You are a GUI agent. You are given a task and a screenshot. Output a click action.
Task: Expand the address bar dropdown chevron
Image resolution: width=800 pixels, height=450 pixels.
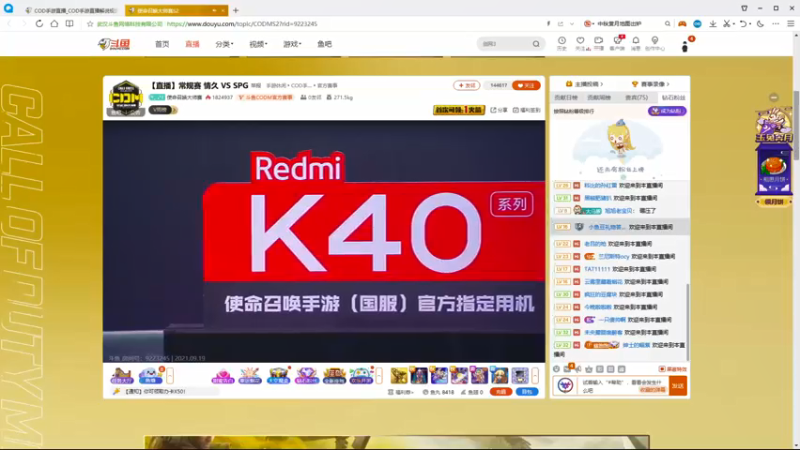tap(572, 24)
